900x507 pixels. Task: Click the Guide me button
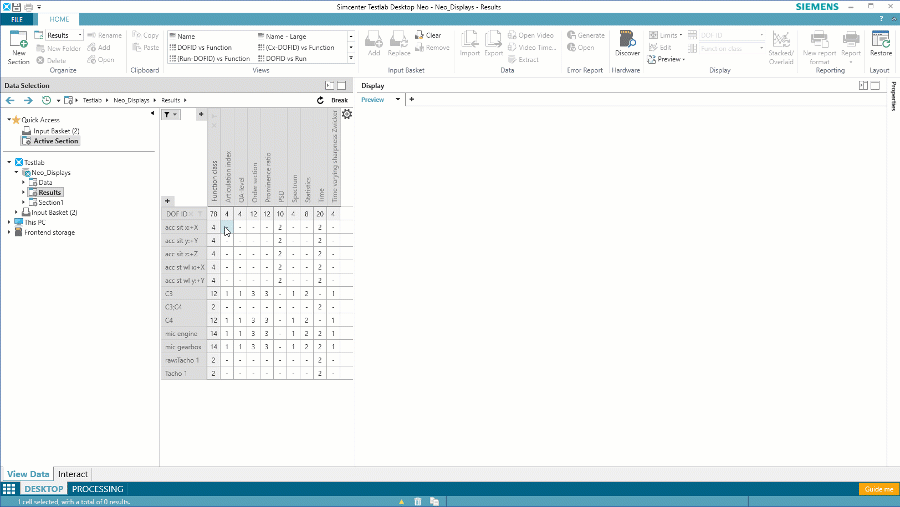(877, 489)
